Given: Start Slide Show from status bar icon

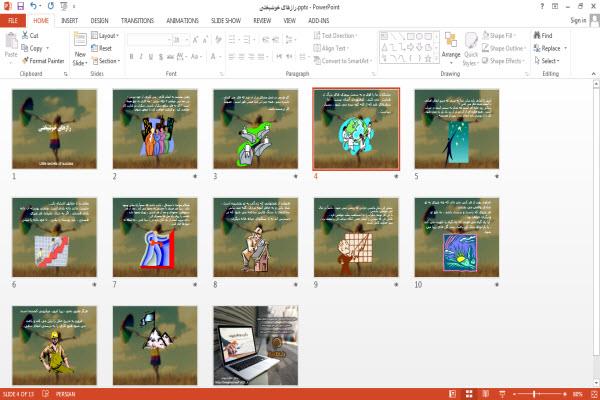Looking at the screenshot, I should pyautogui.click(x=502, y=394).
